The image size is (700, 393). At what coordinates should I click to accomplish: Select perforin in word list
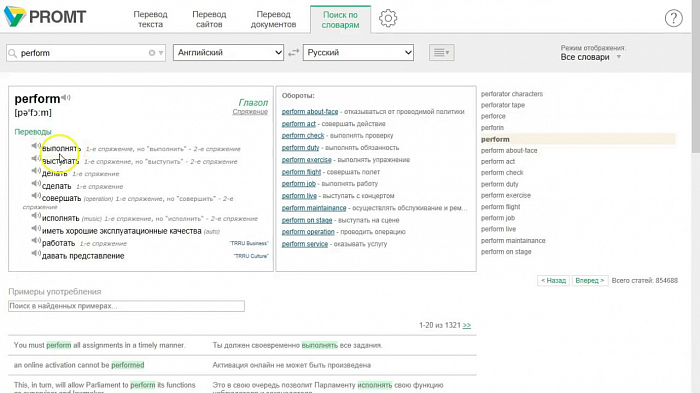(492, 128)
